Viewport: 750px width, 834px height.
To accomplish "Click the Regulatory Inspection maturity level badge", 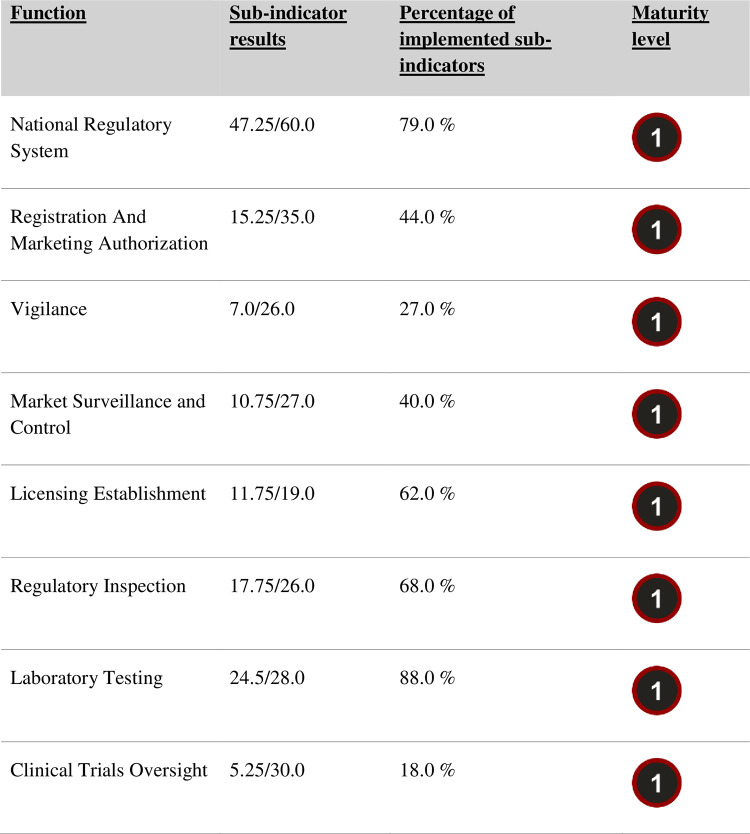I will pyautogui.click(x=656, y=598).
